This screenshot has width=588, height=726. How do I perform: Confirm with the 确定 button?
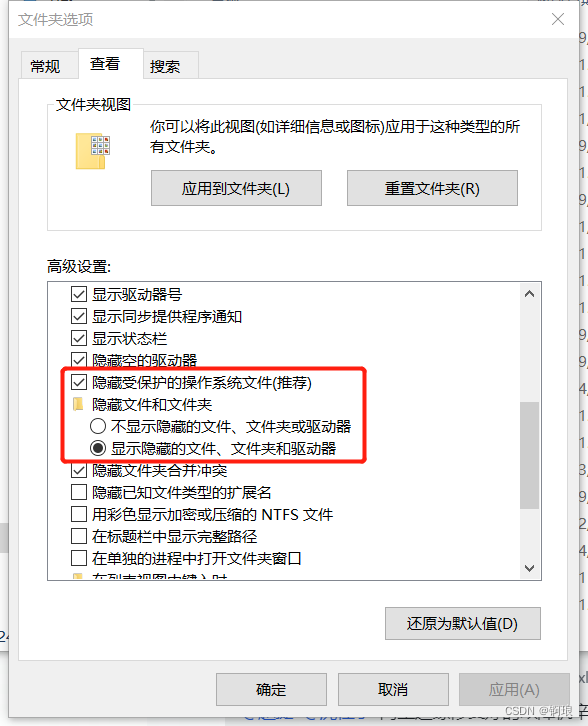pos(271,689)
